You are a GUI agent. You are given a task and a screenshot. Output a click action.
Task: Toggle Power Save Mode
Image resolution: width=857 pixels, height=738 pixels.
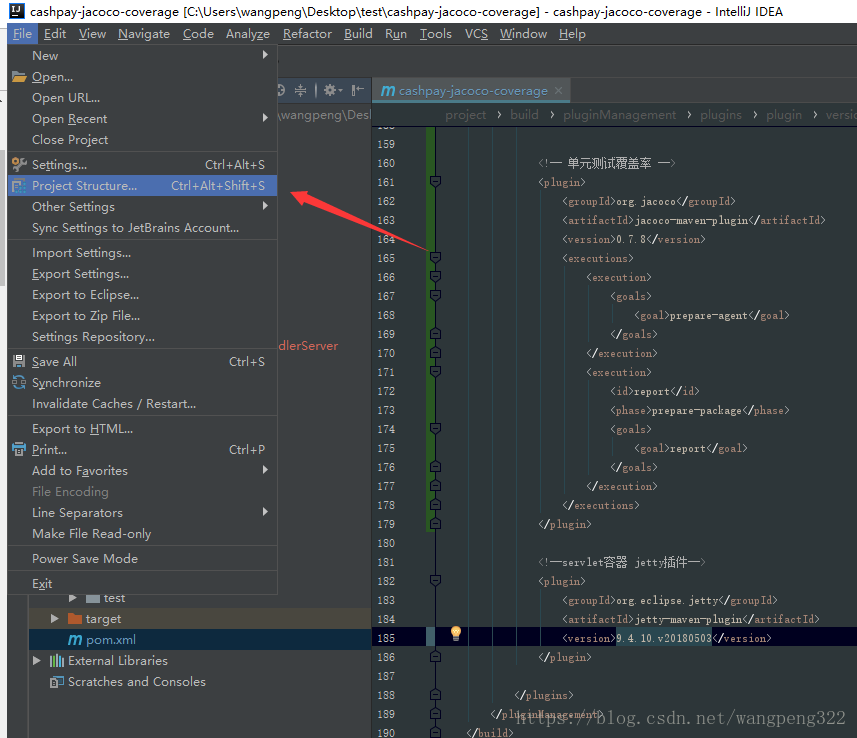[143, 559]
